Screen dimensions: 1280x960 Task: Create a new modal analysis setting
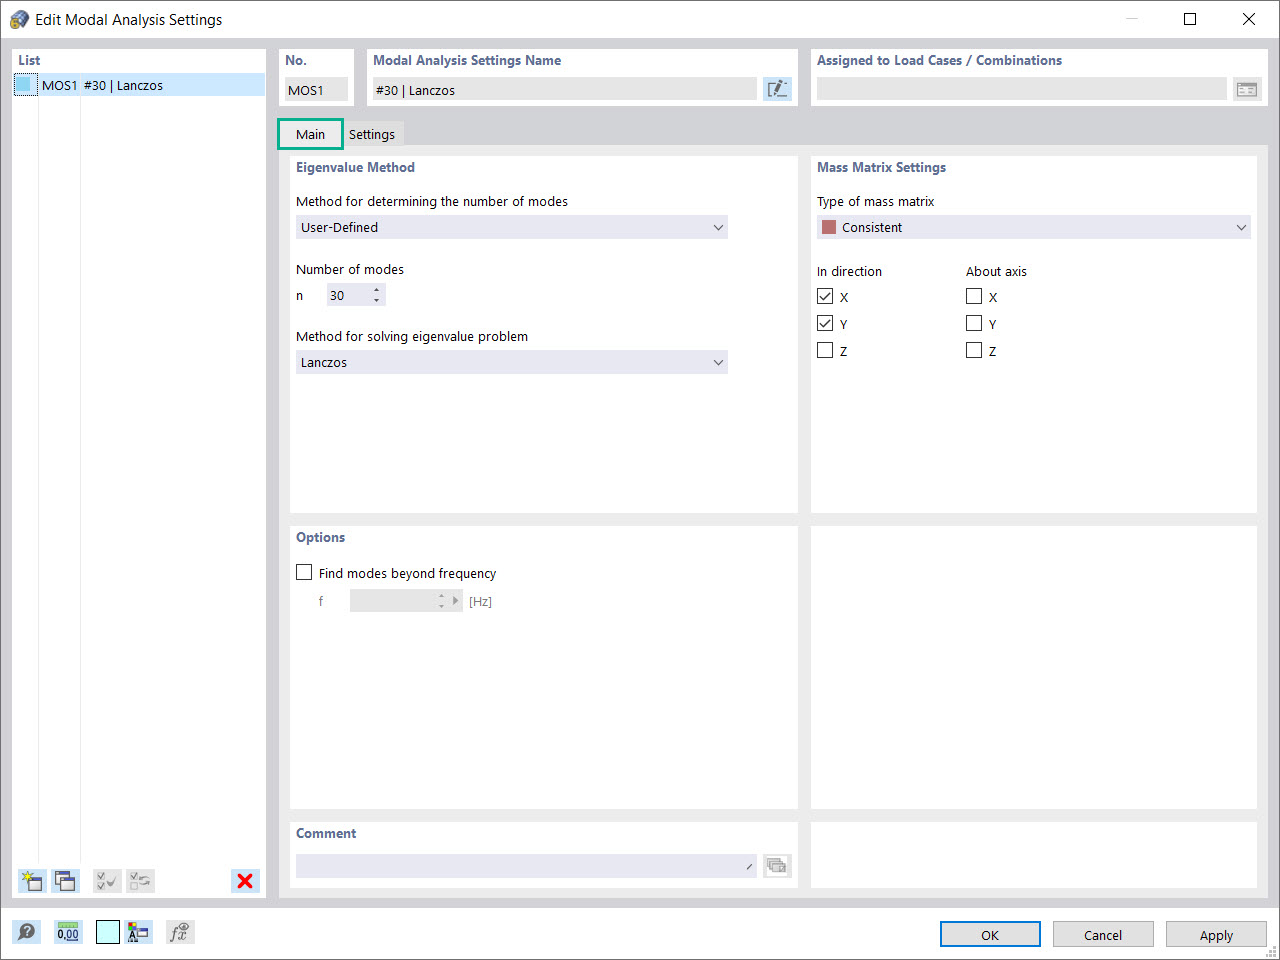pos(31,881)
